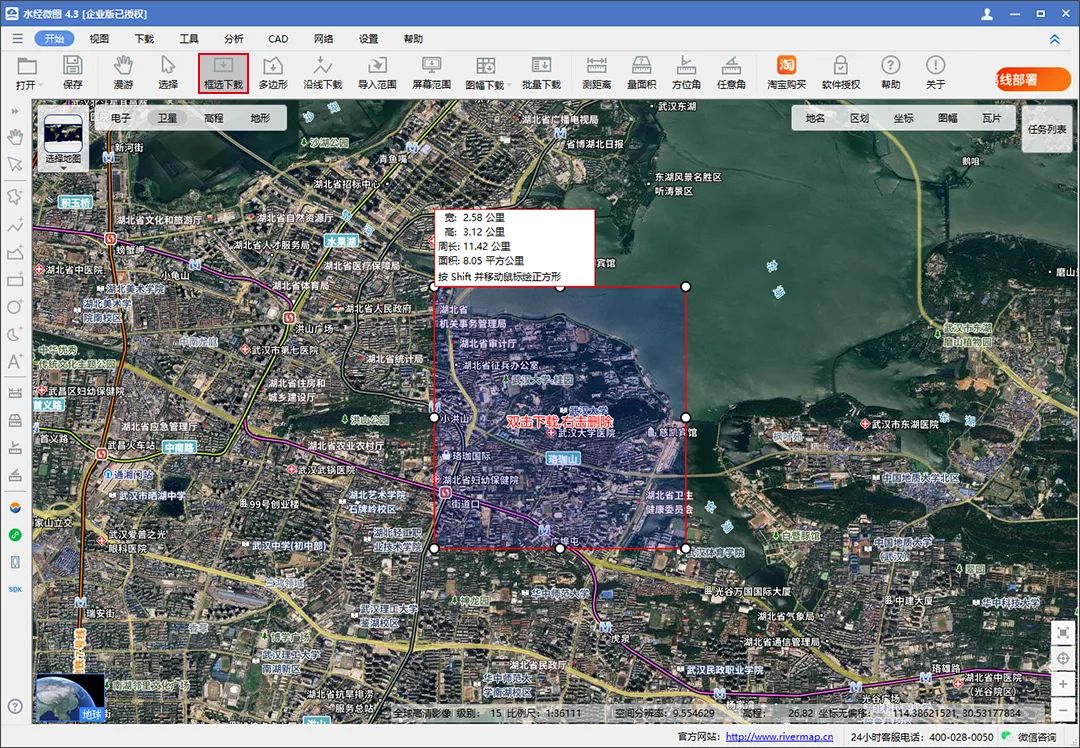1080x748 pixels.
Task: Choose the 沿线下载 along-line download tool
Action: tap(322, 72)
